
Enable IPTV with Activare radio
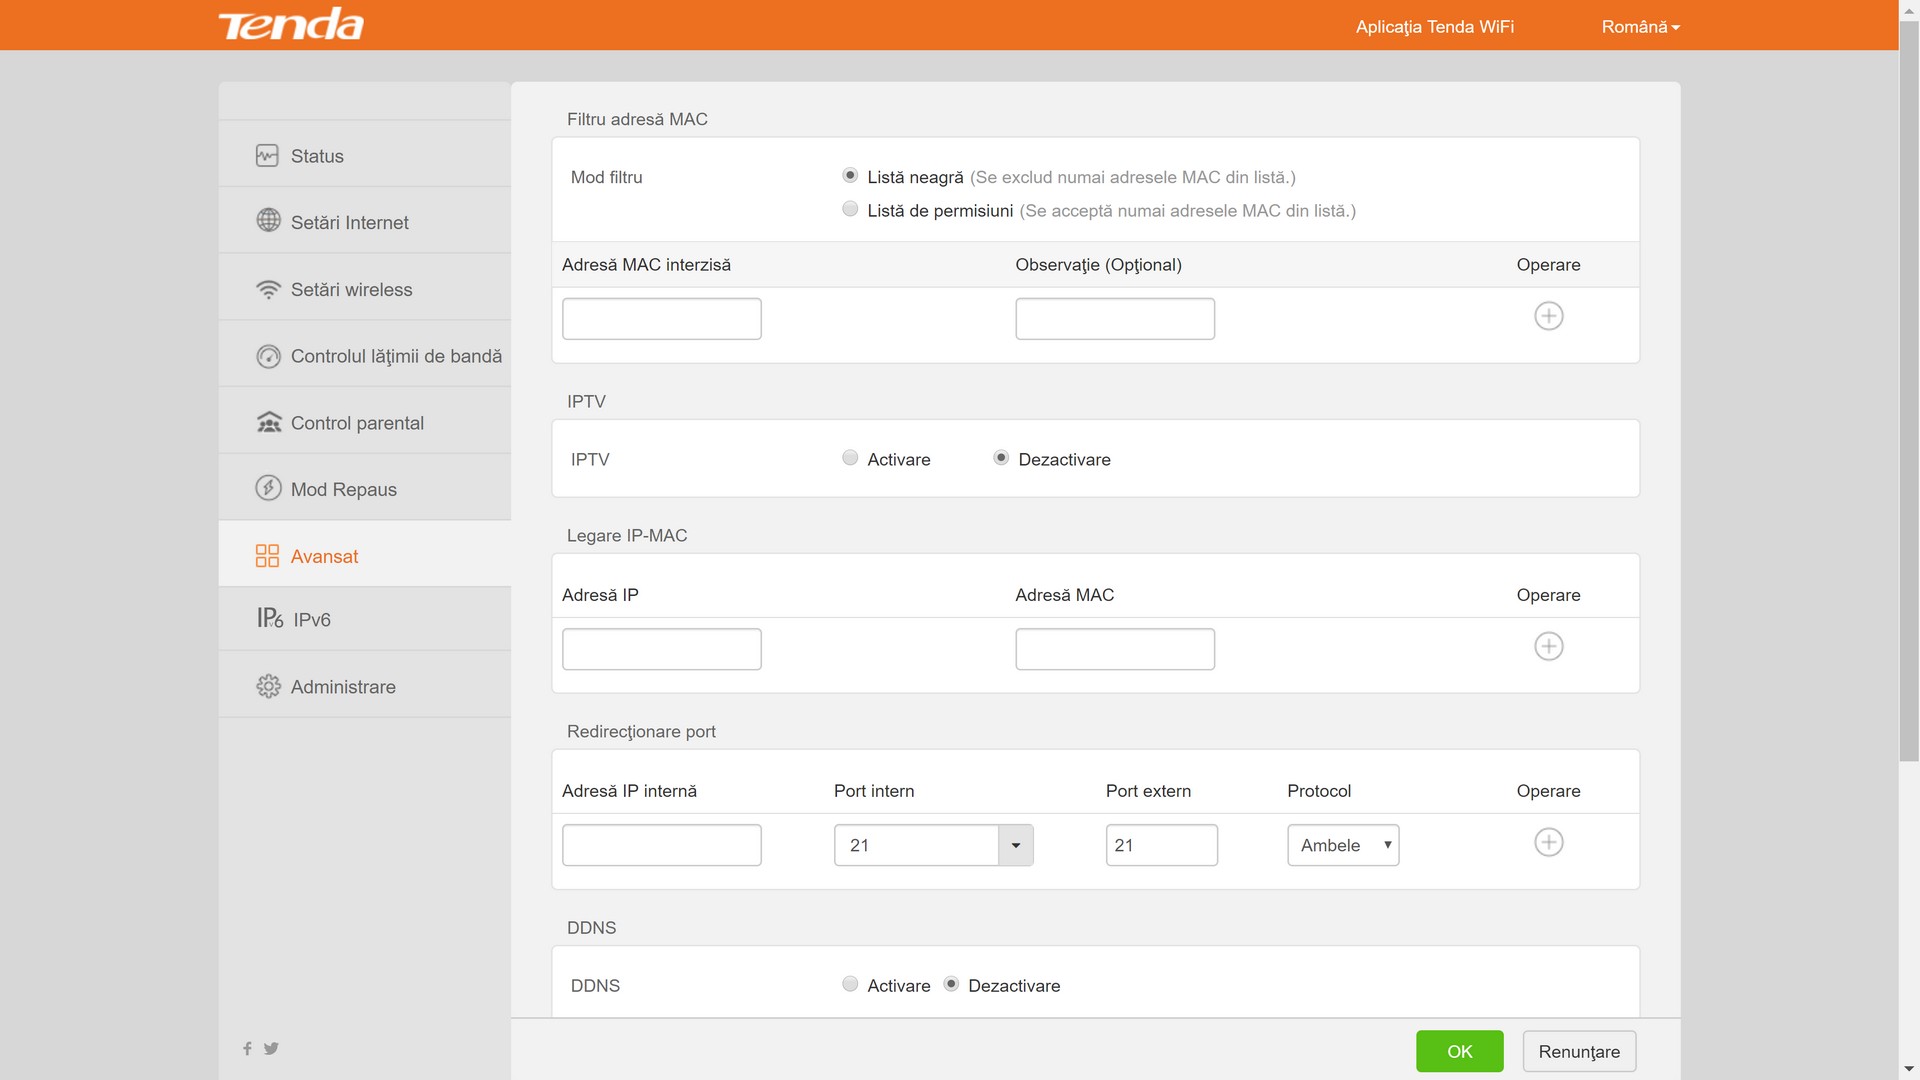[x=850, y=458]
